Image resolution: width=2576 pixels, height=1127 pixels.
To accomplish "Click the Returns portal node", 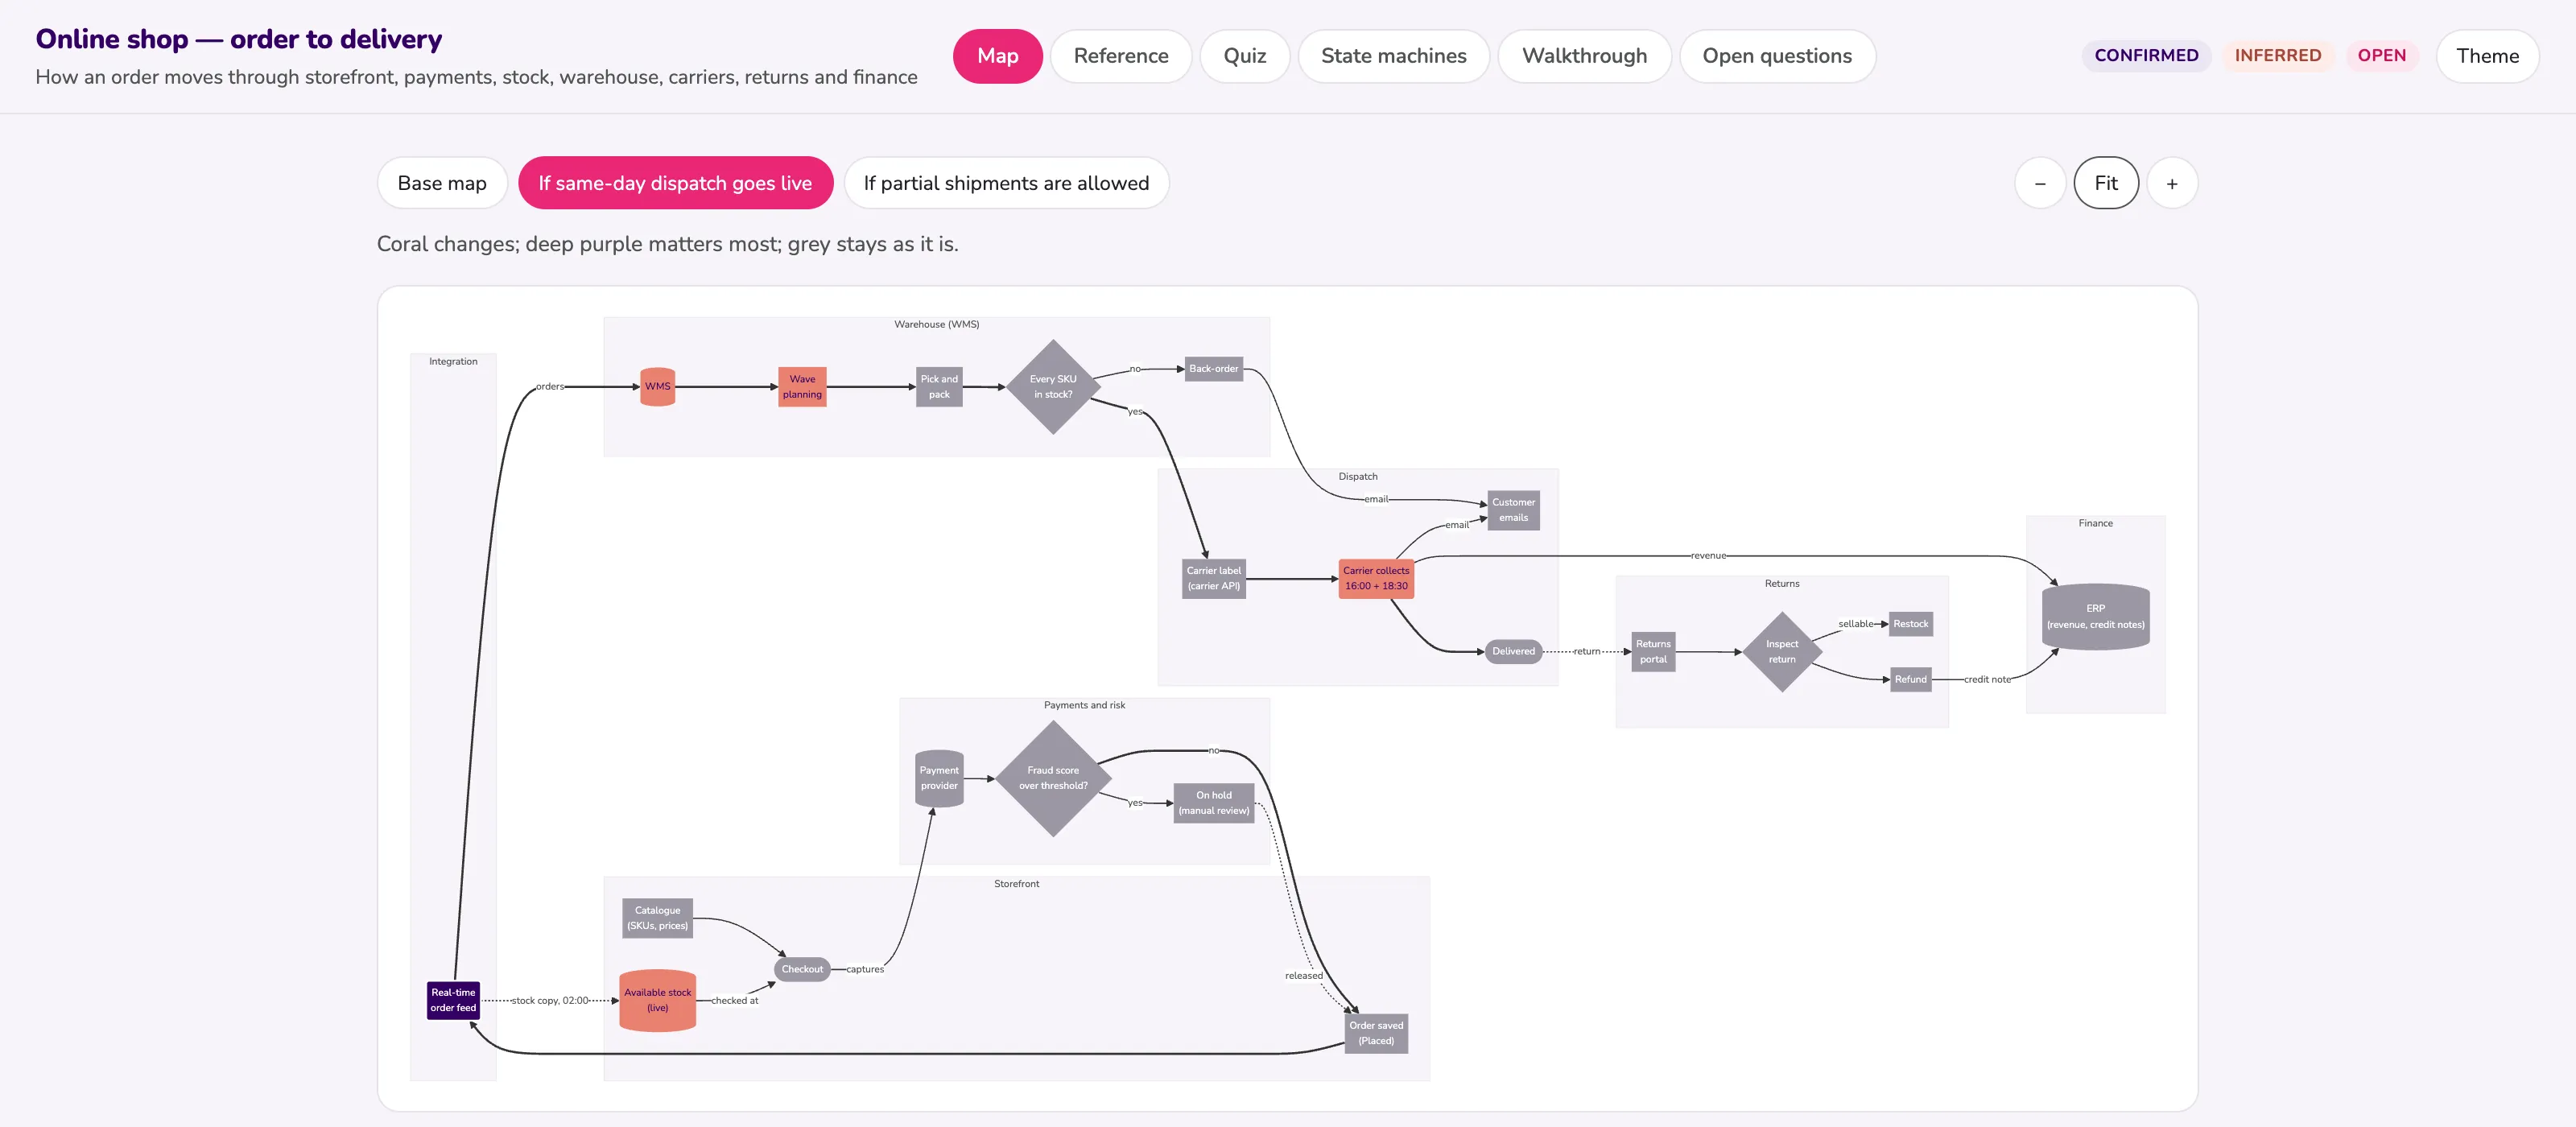I will [1653, 652].
